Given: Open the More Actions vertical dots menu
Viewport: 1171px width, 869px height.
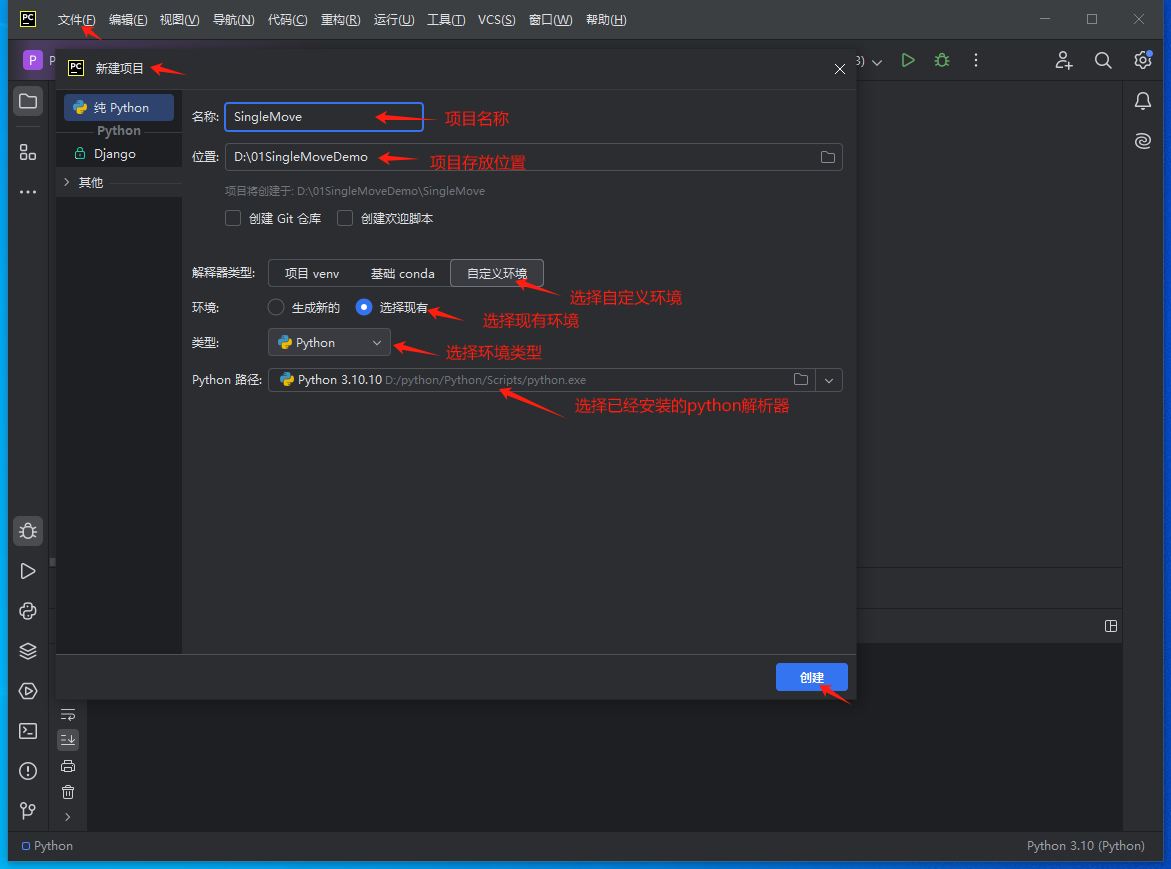Looking at the screenshot, I should 976,60.
